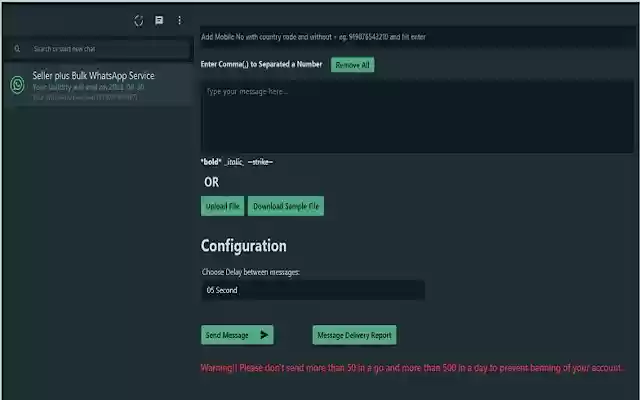Open the Message Delivery Report
Image resolution: width=640 pixels, height=400 pixels.
(354, 335)
